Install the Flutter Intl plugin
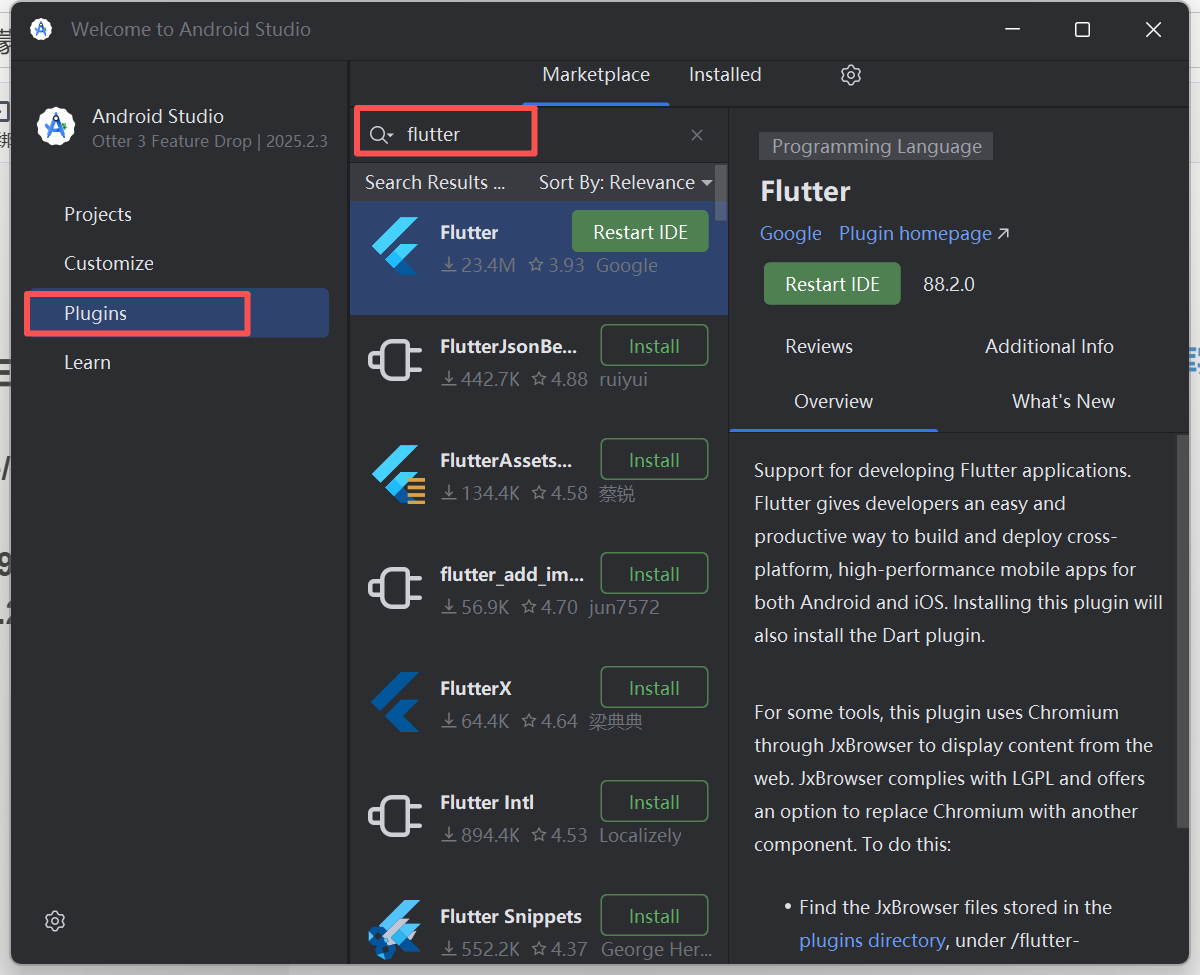 654,802
